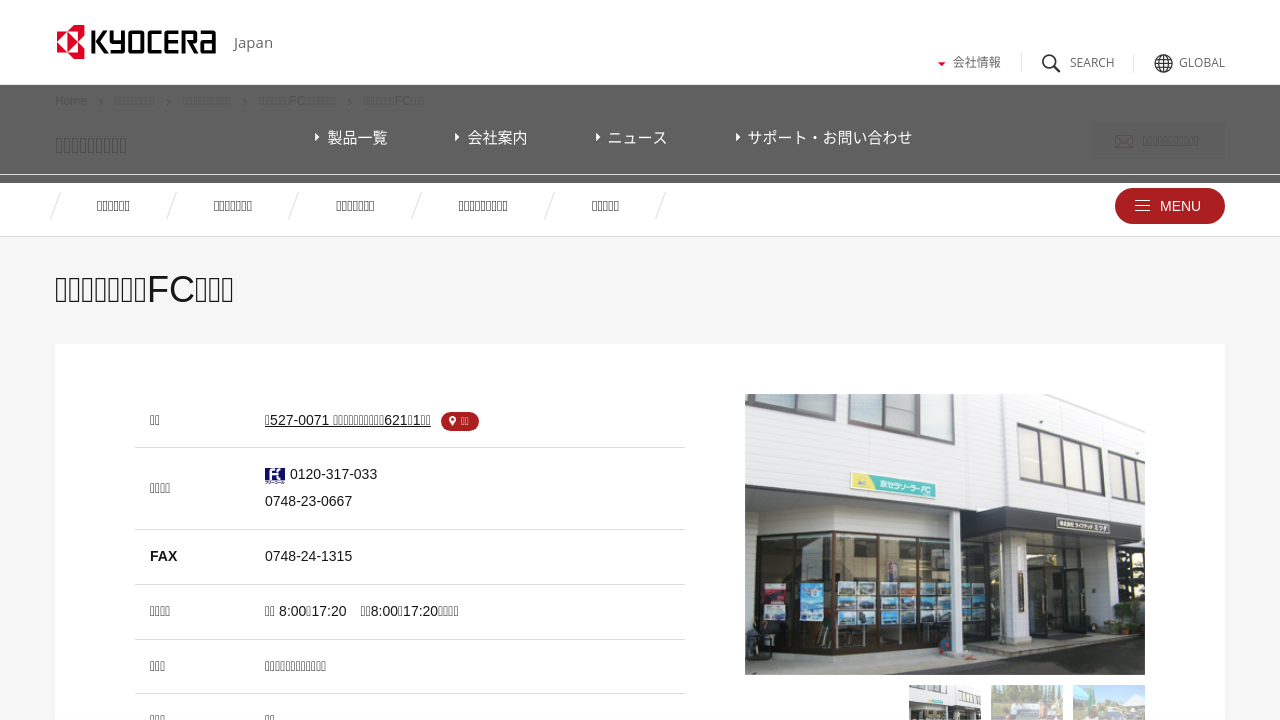Click the free dial phone icon
The height and width of the screenshot is (720, 1280).
(275, 475)
